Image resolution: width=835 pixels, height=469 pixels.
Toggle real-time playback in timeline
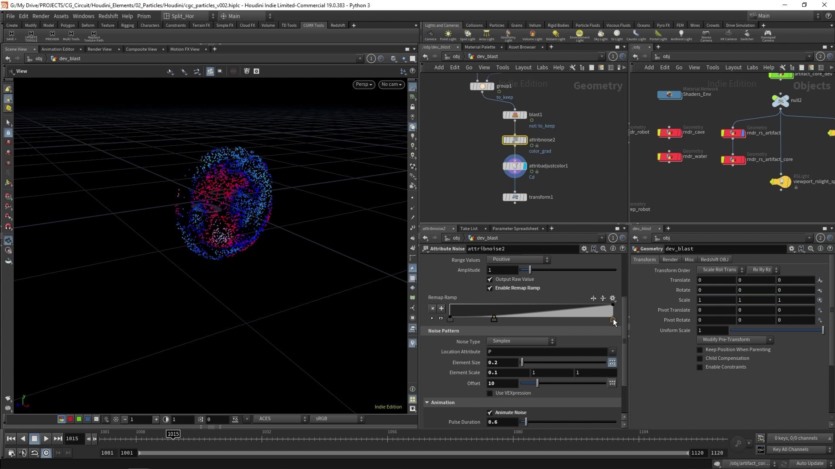tap(46, 453)
